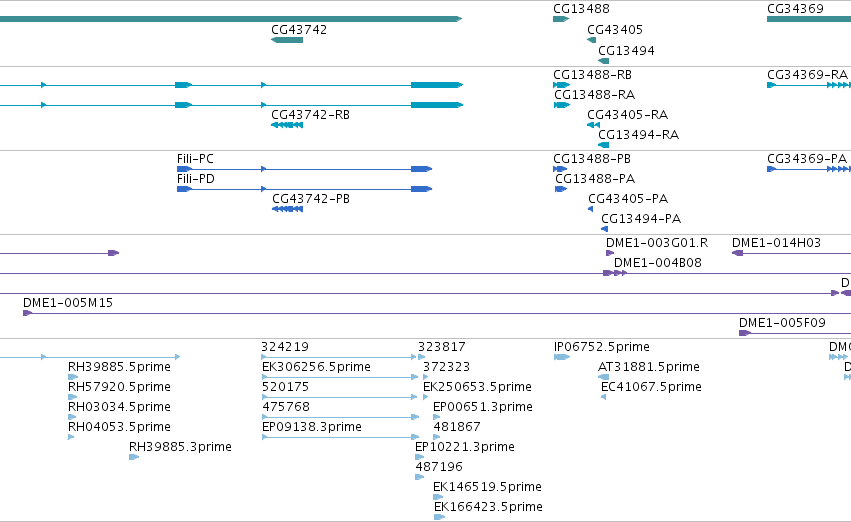Click the DME1-014H03 clone end arrow
This screenshot has width=851, height=522.
tap(738, 253)
